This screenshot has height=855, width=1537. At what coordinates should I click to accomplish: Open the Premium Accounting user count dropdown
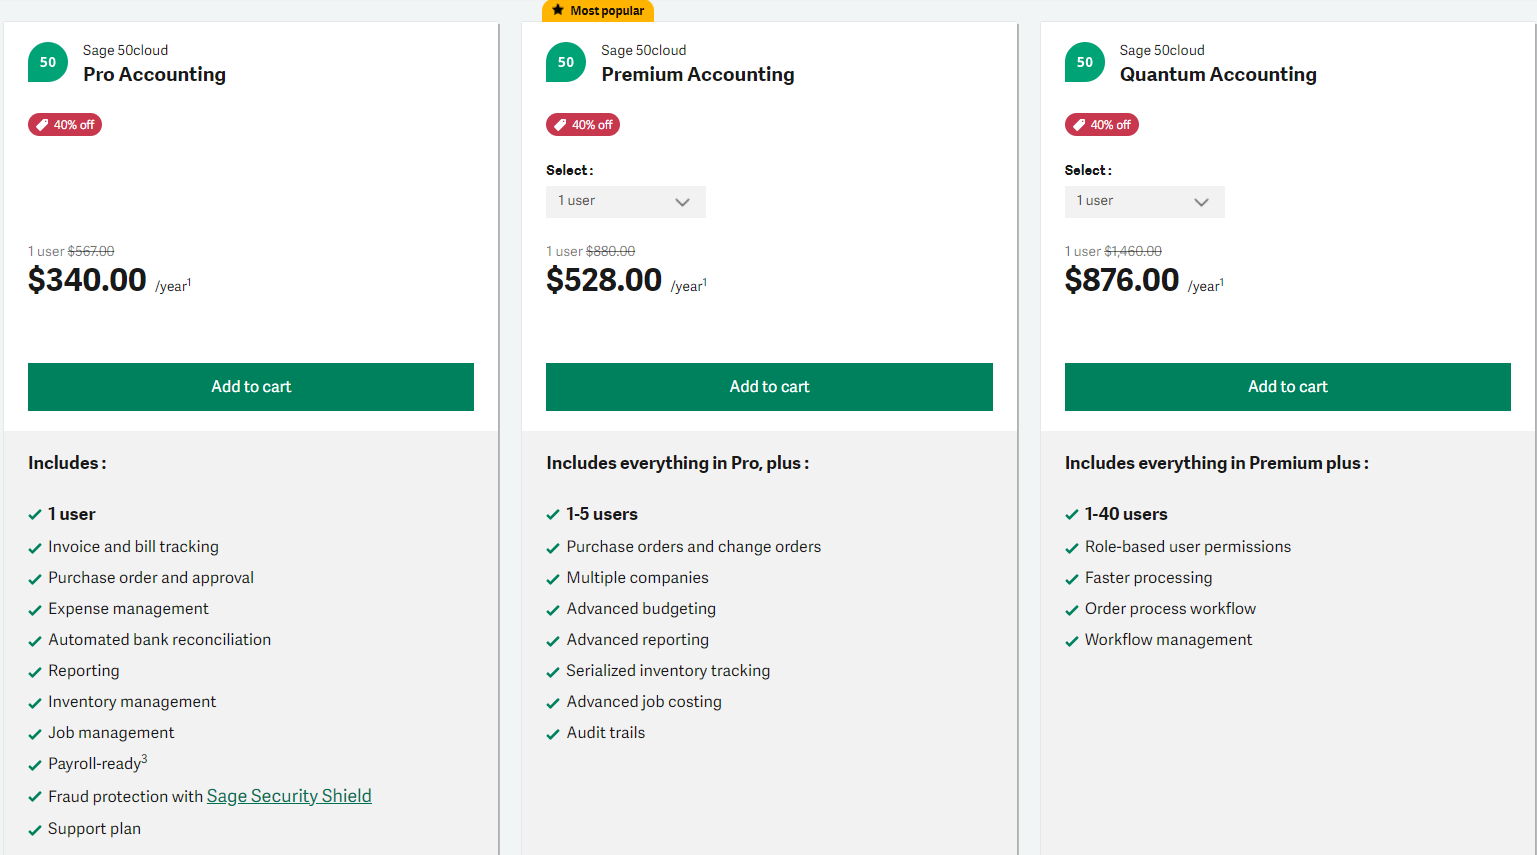coord(626,202)
